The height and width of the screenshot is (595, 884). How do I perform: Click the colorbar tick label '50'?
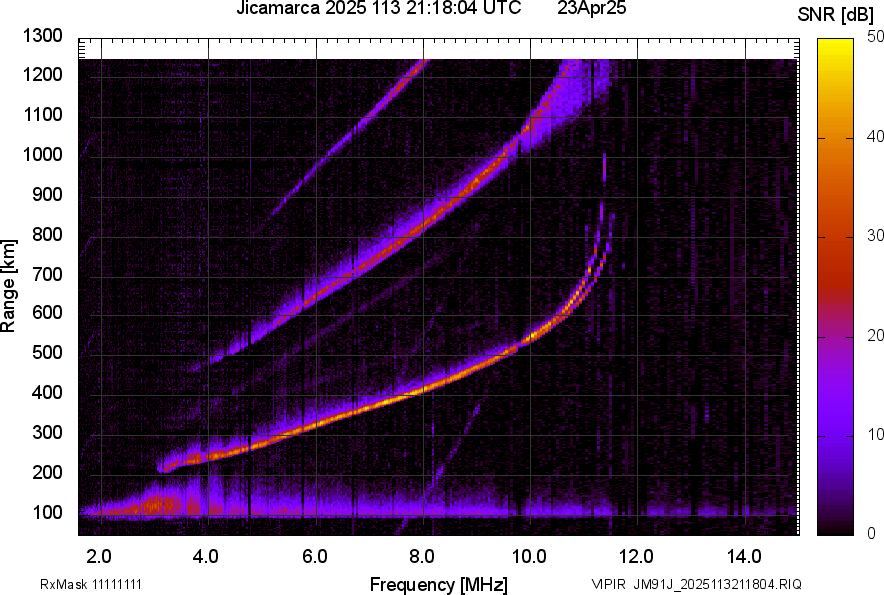[876, 37]
